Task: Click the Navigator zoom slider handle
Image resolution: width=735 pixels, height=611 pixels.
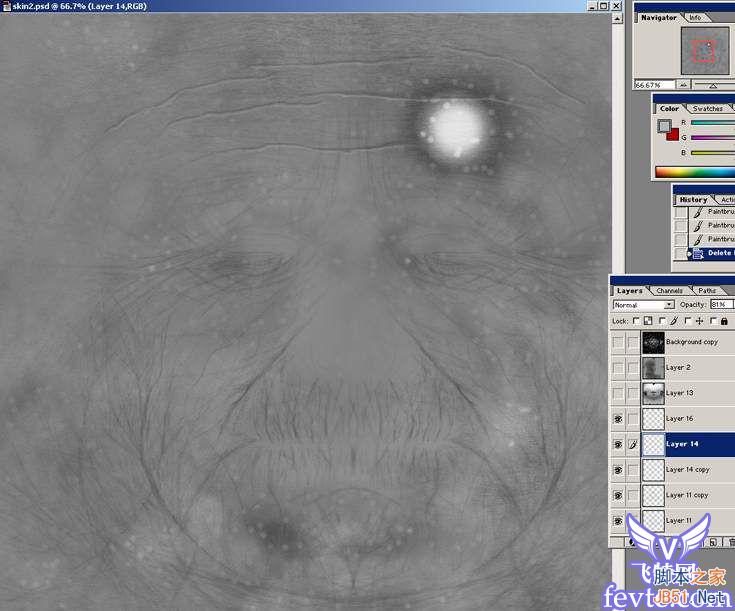Action: click(713, 86)
